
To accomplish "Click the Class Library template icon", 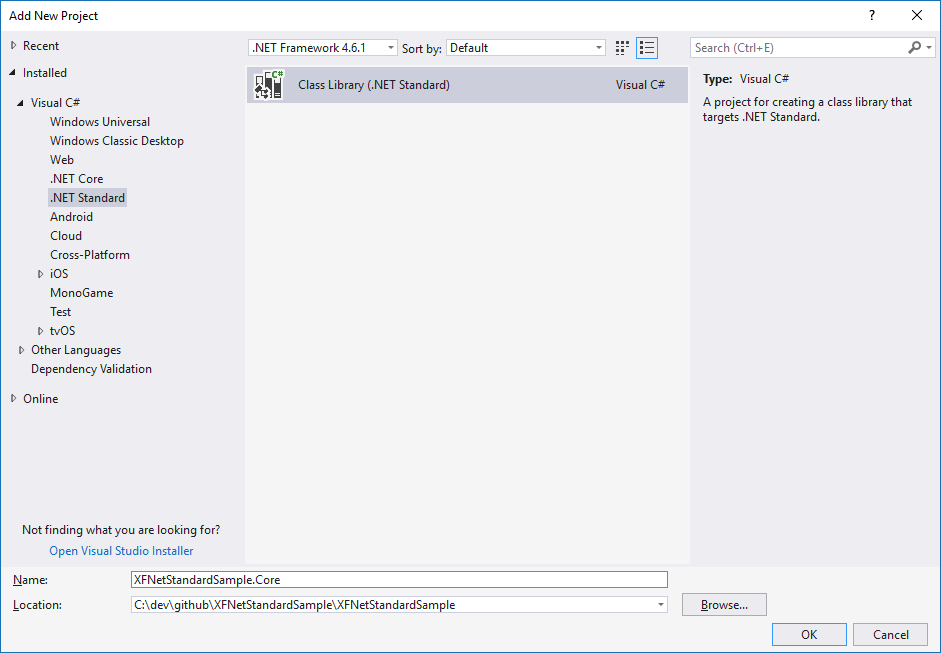I will coord(269,85).
